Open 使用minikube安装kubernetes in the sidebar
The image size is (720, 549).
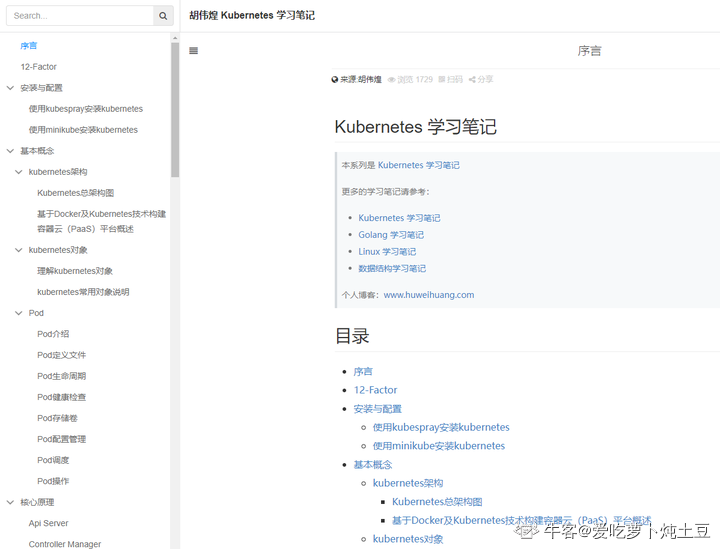point(83,130)
